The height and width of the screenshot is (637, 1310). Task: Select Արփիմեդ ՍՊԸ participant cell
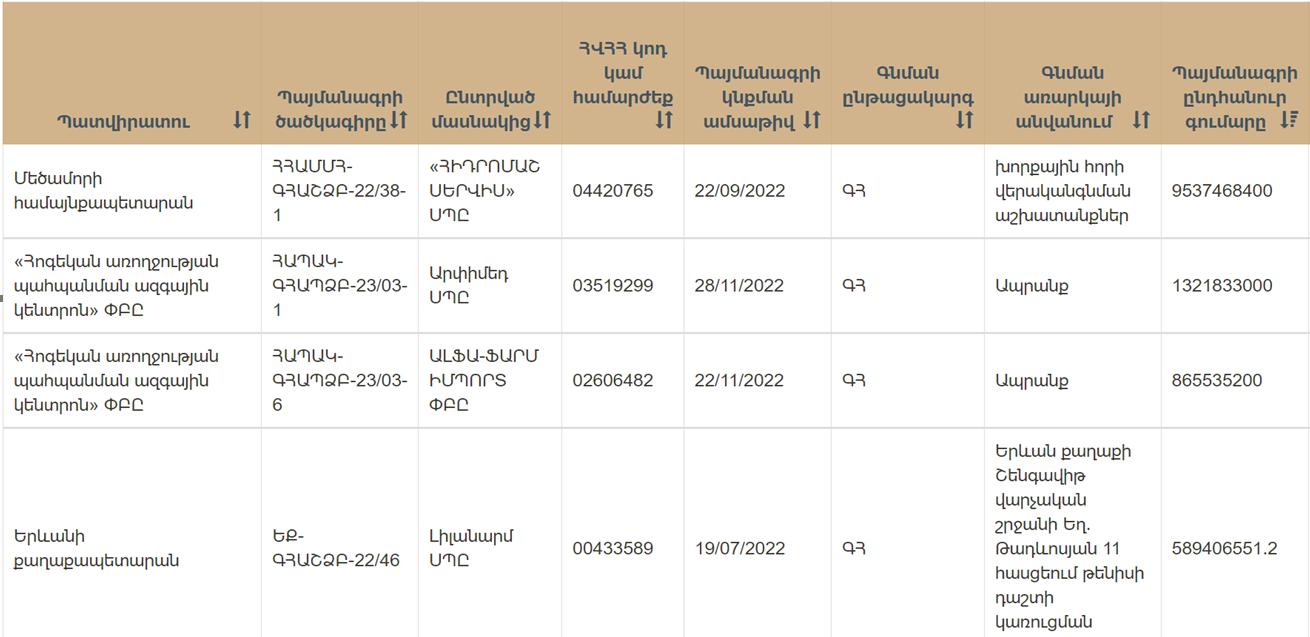(x=490, y=286)
